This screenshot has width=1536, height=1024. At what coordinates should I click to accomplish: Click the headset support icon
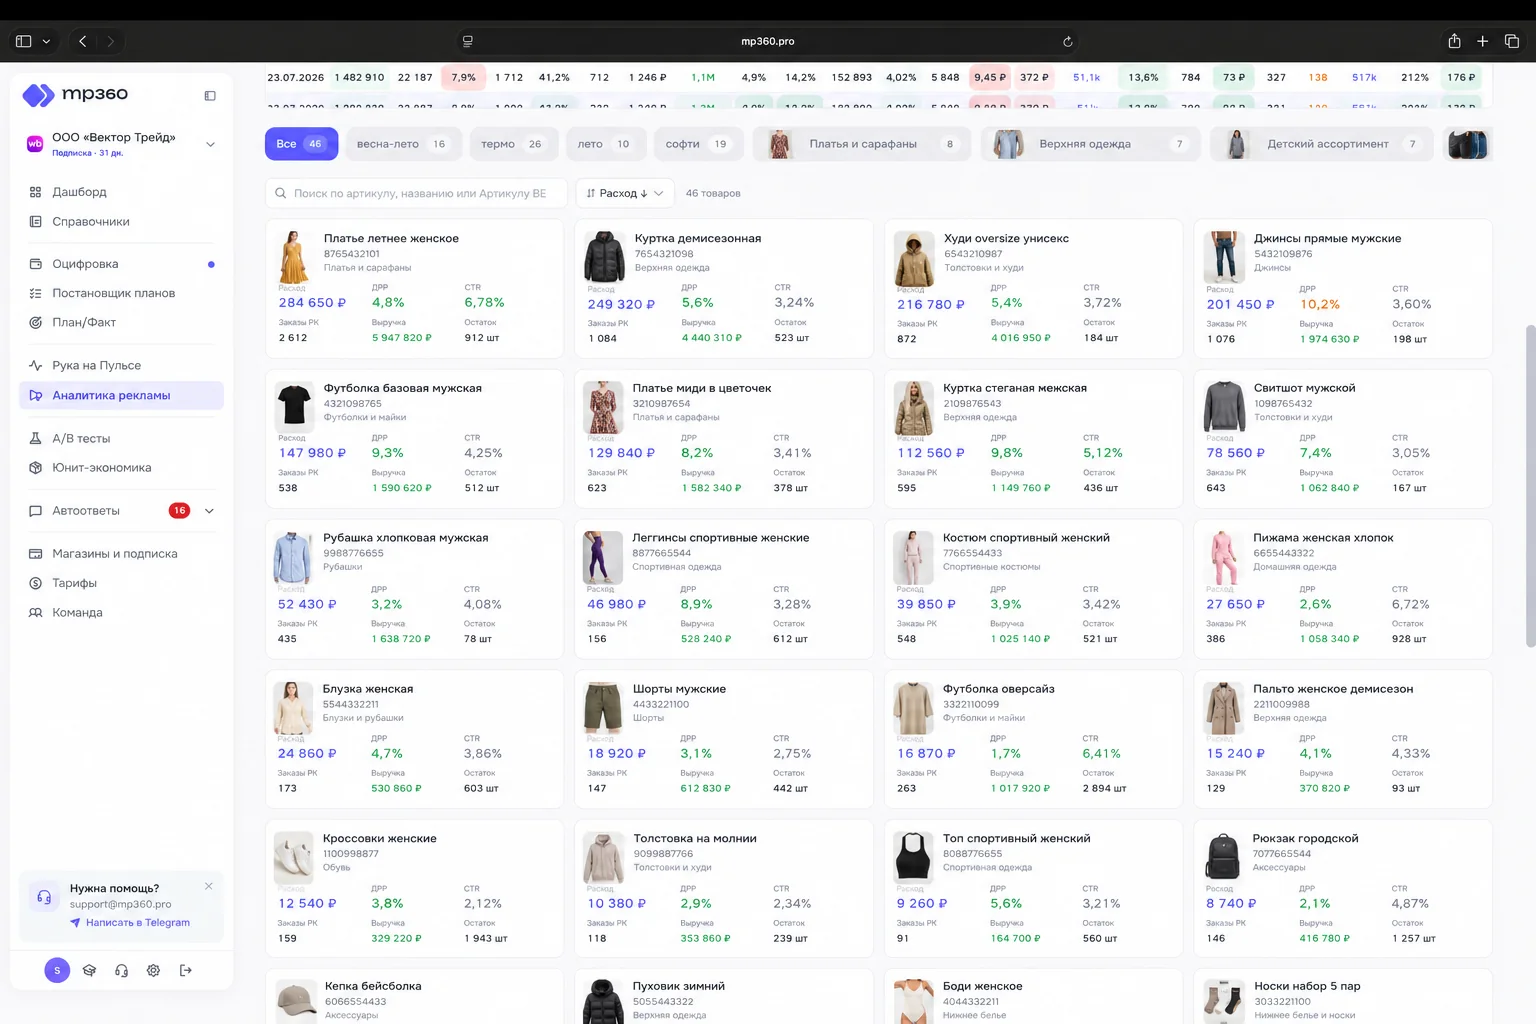pyautogui.click(x=121, y=970)
